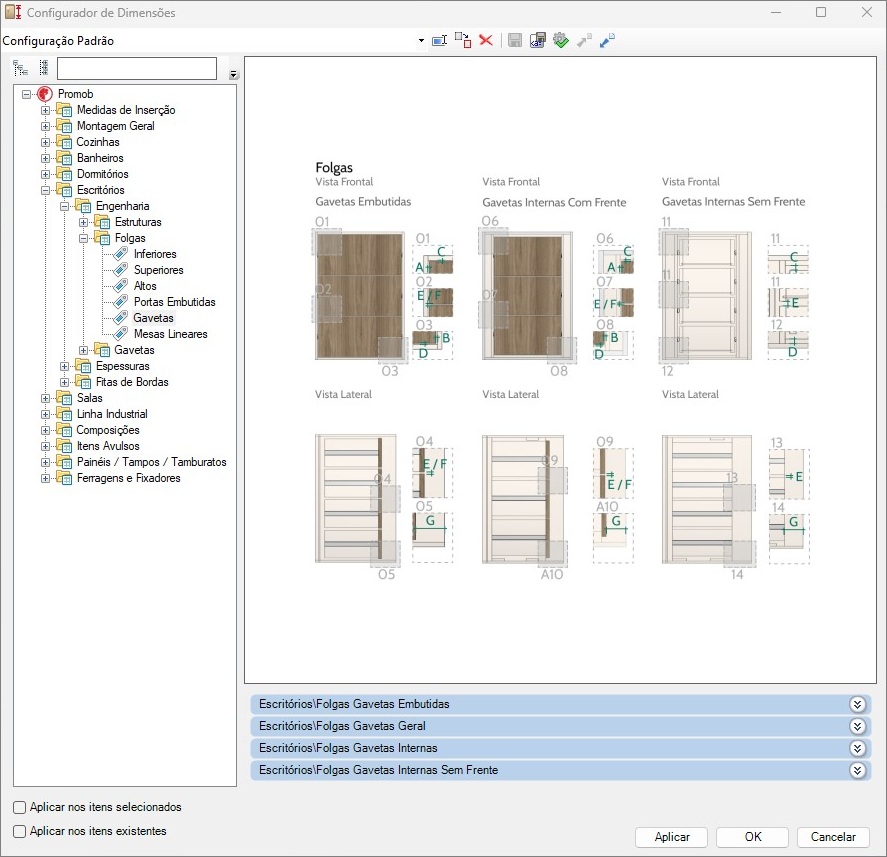Toggle Aplicar nos itens existentes checkbox

(x=19, y=831)
